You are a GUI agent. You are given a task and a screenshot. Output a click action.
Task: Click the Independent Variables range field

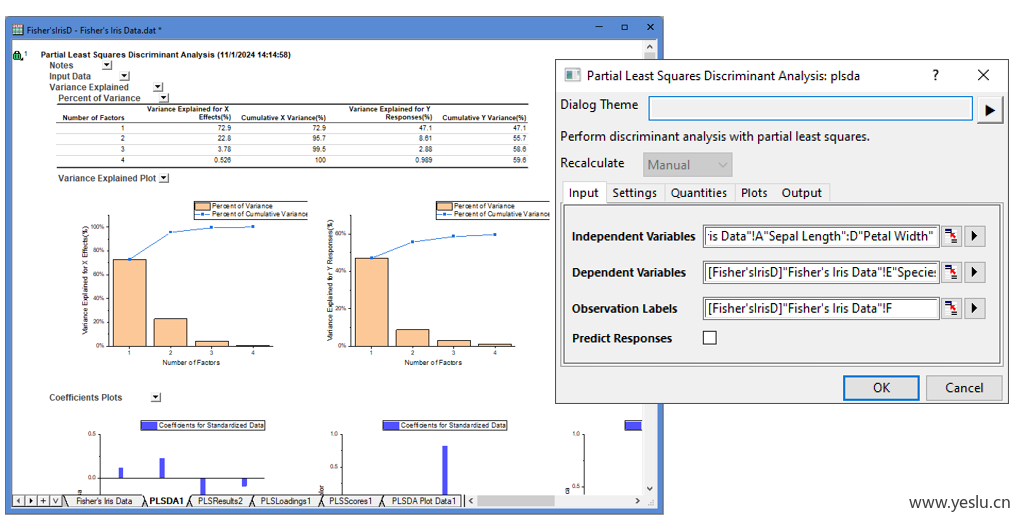coord(821,236)
